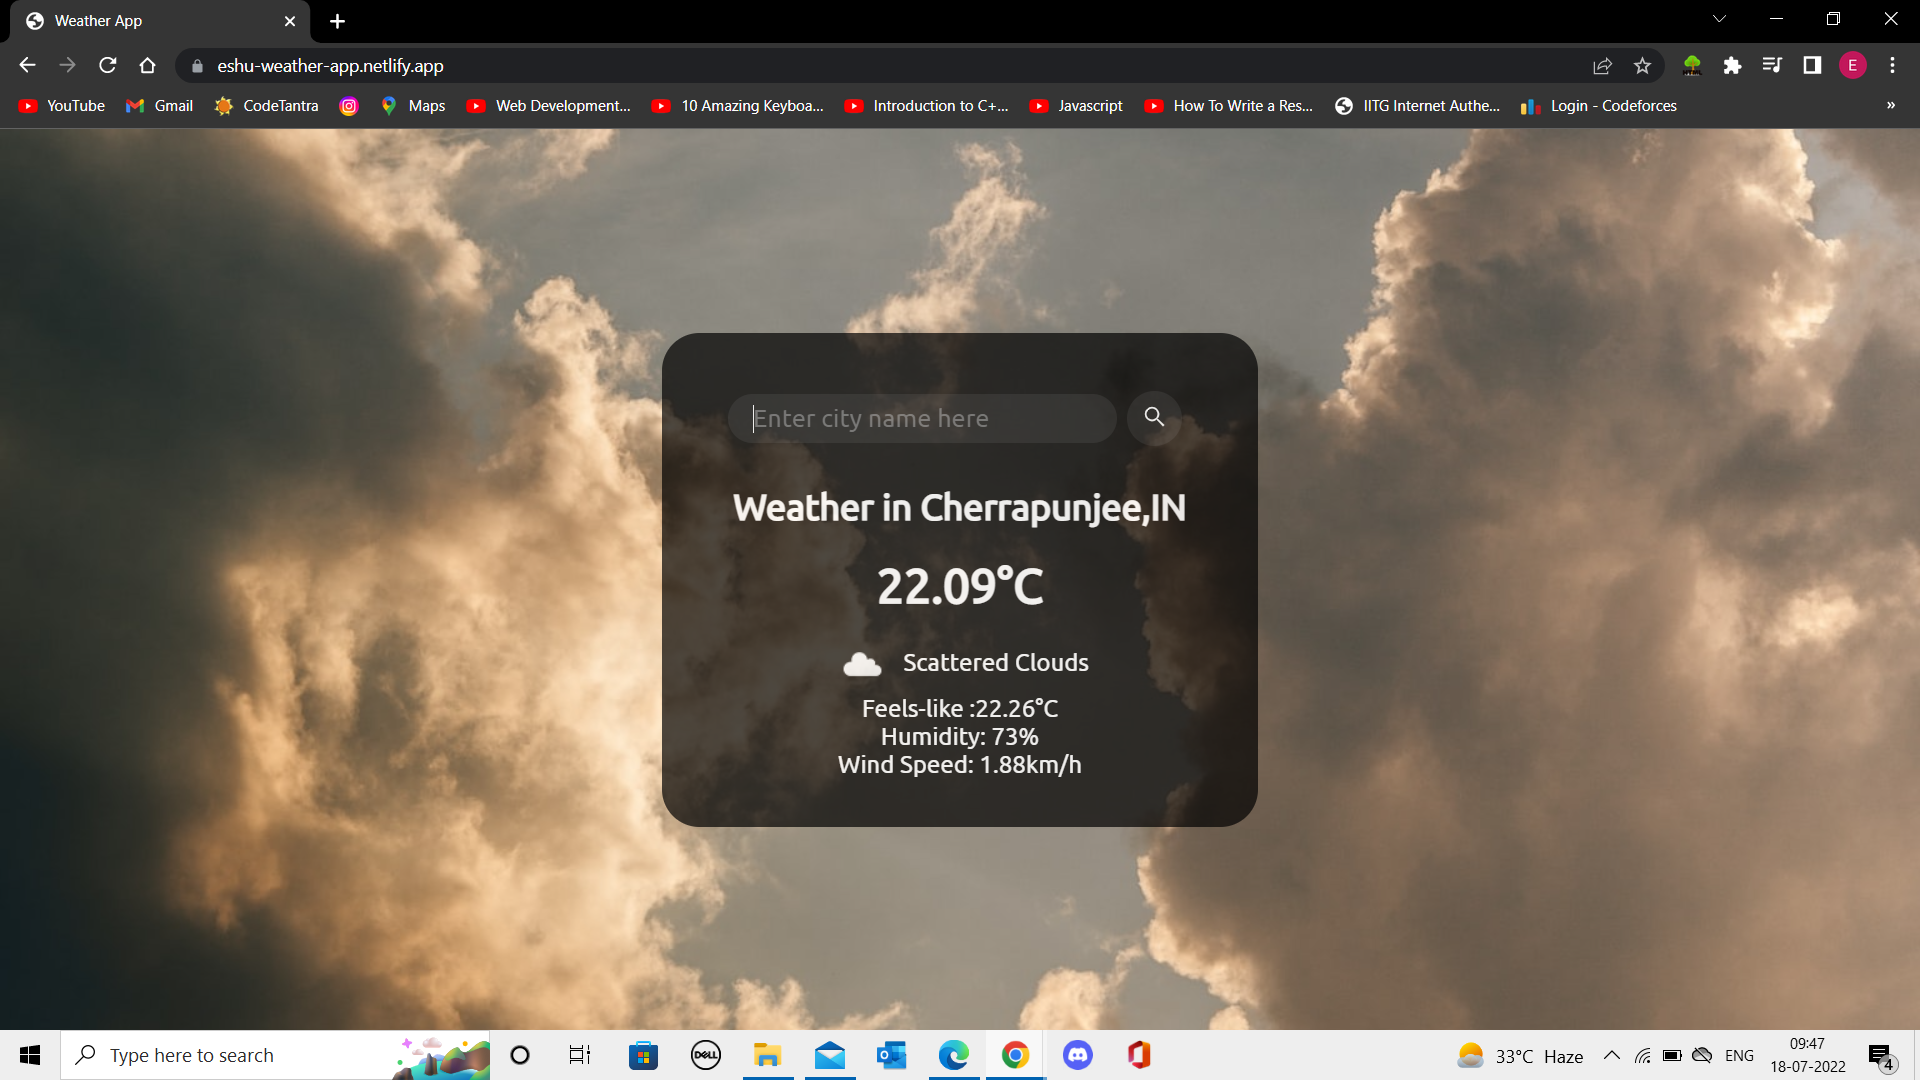Launch Microsoft Edge from the taskbar
Image resolution: width=1920 pixels, height=1080 pixels.
954,1055
